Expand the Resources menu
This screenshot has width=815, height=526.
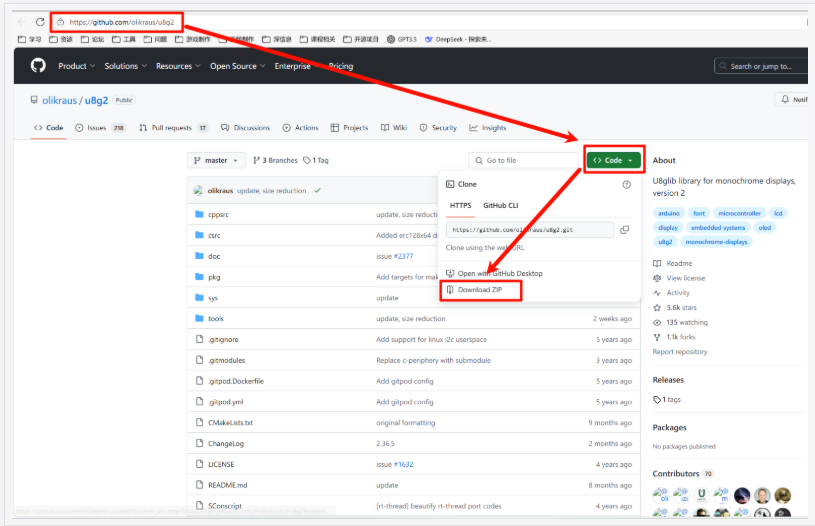tap(178, 66)
